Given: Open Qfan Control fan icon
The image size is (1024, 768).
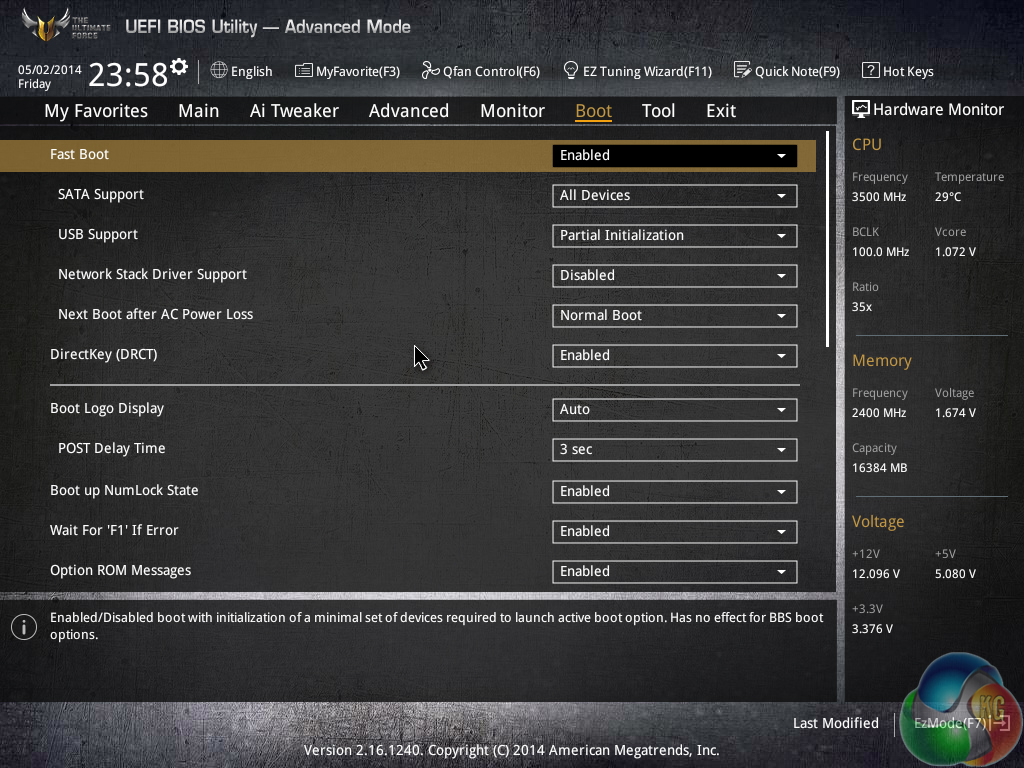Looking at the screenshot, I should point(431,71).
